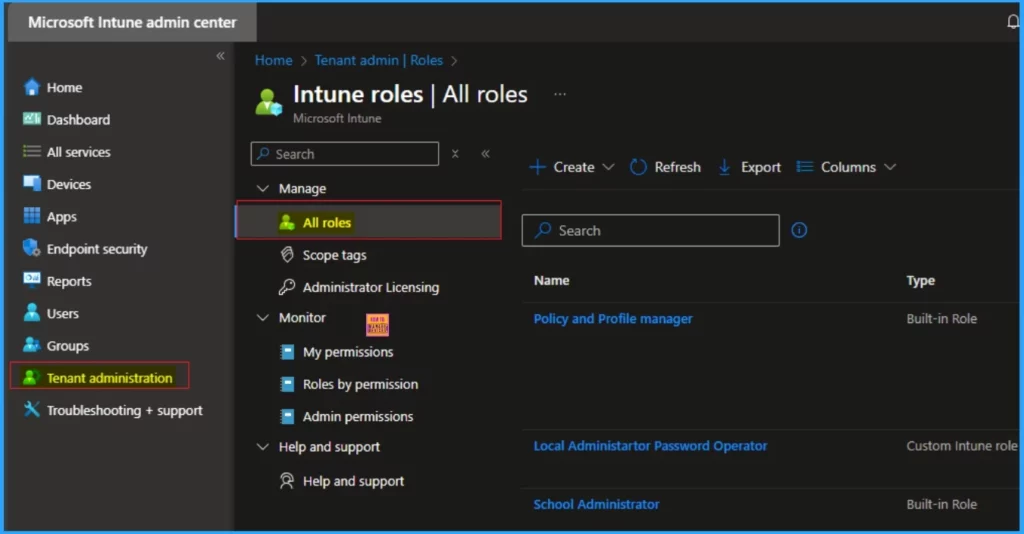The width and height of the screenshot is (1024, 534).
Task: Click the Troubleshooting wrench icon
Action: point(31,409)
